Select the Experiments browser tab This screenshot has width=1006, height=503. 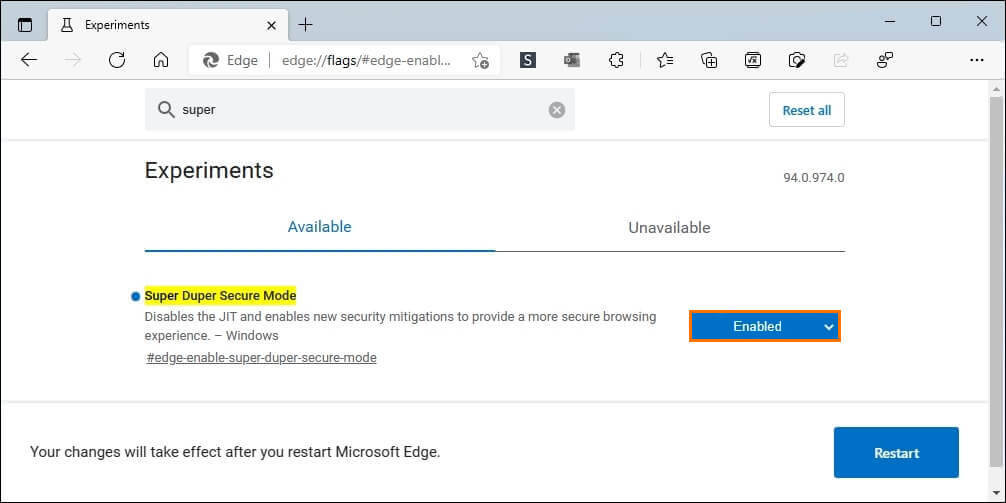coord(168,25)
